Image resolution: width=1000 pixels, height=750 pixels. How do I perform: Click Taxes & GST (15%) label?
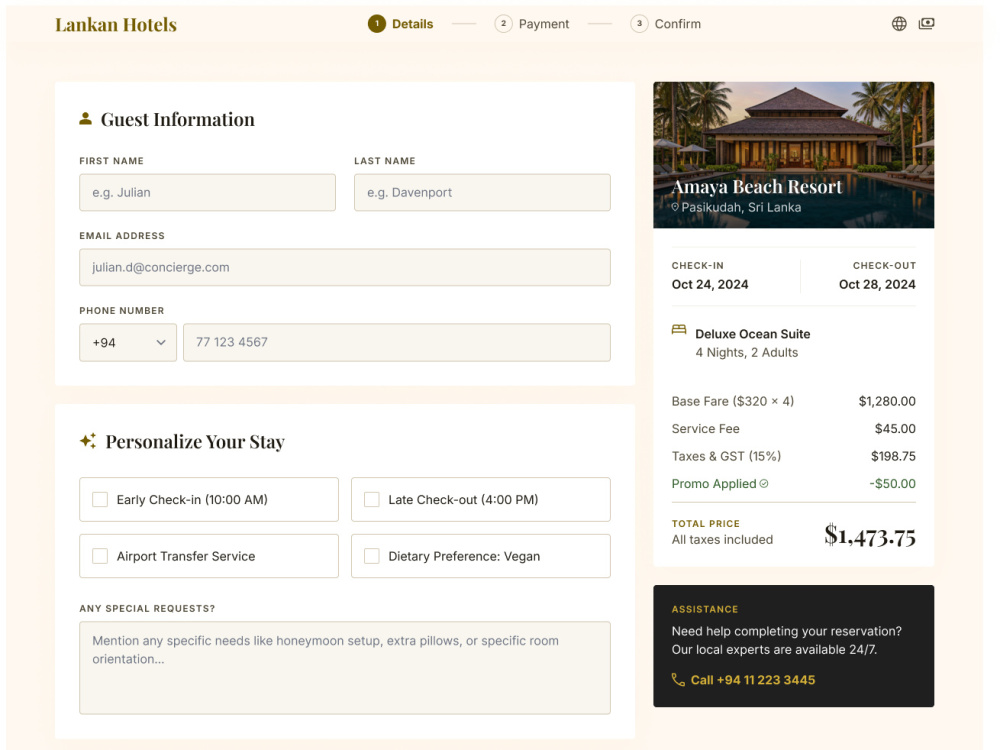[x=726, y=456]
